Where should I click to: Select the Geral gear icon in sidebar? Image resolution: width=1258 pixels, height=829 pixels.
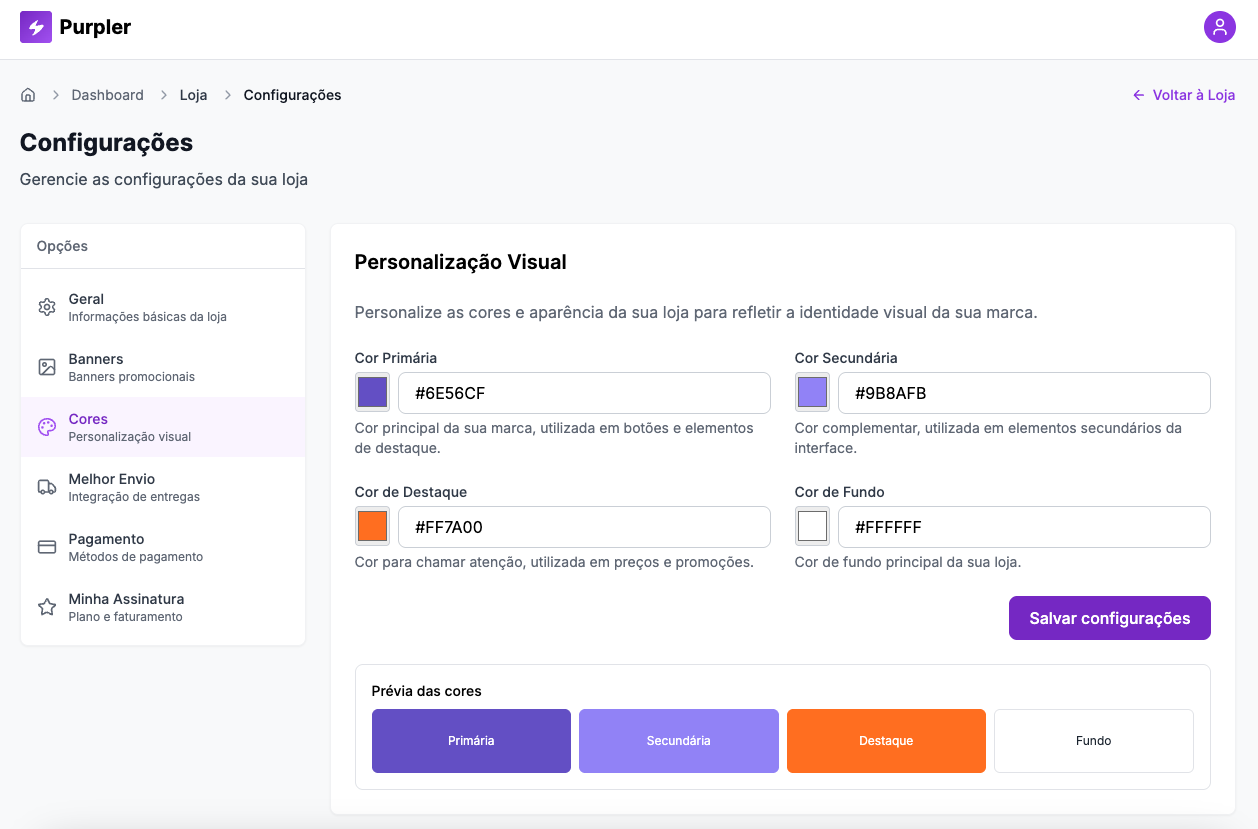[x=46, y=307]
